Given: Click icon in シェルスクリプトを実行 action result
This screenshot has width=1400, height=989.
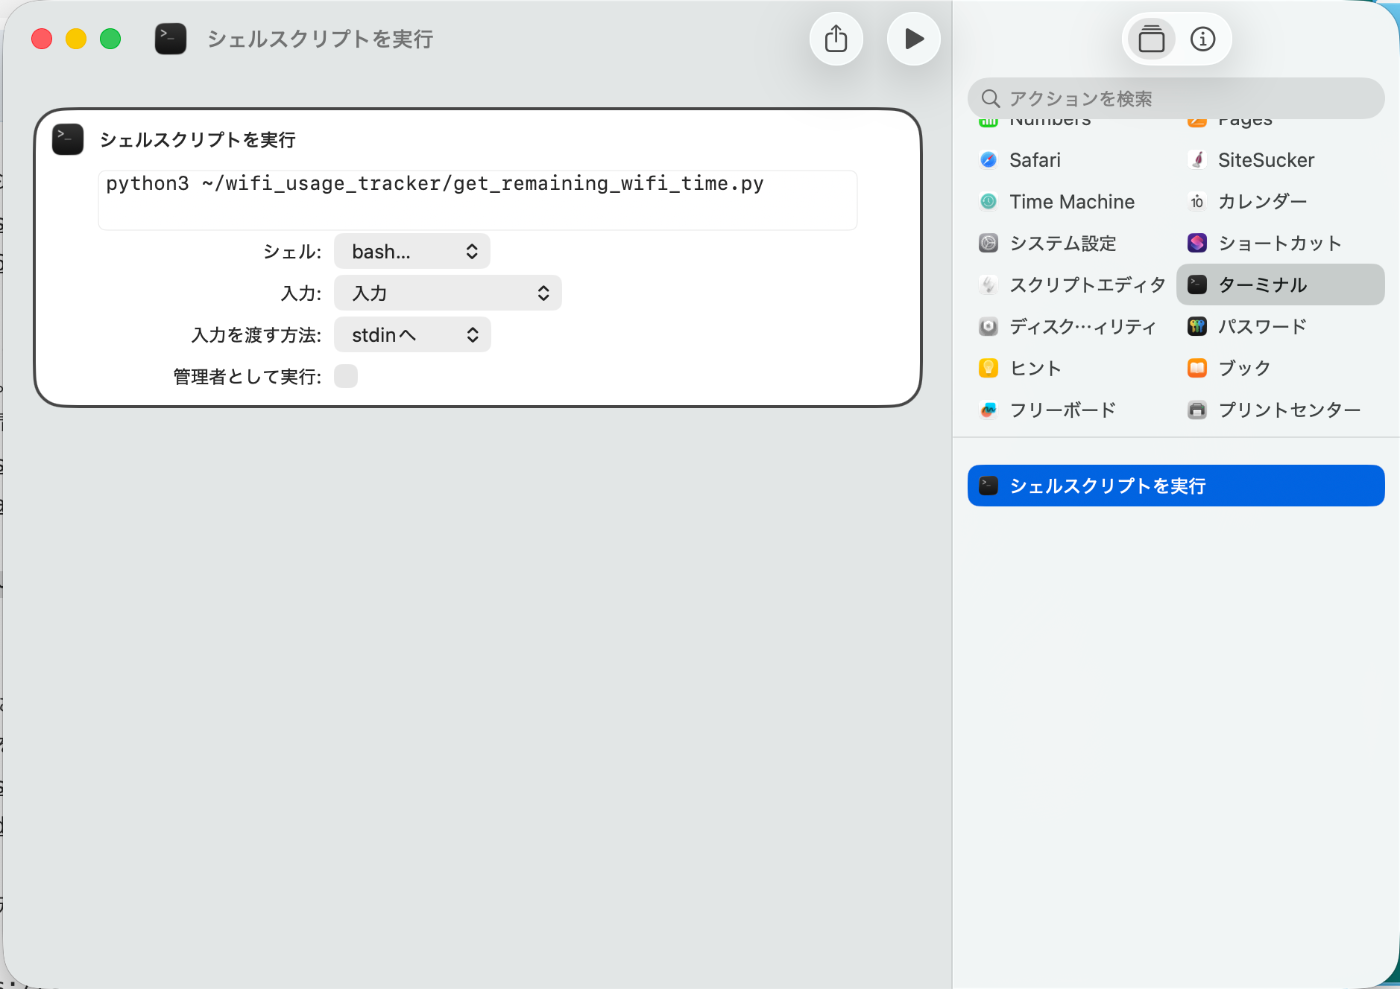Looking at the screenshot, I should (x=989, y=486).
